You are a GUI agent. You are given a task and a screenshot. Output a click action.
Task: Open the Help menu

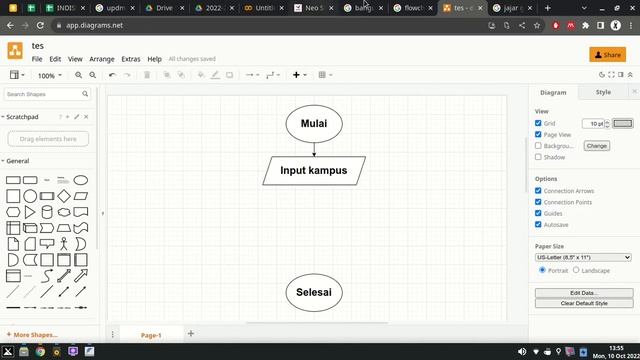tap(154, 59)
